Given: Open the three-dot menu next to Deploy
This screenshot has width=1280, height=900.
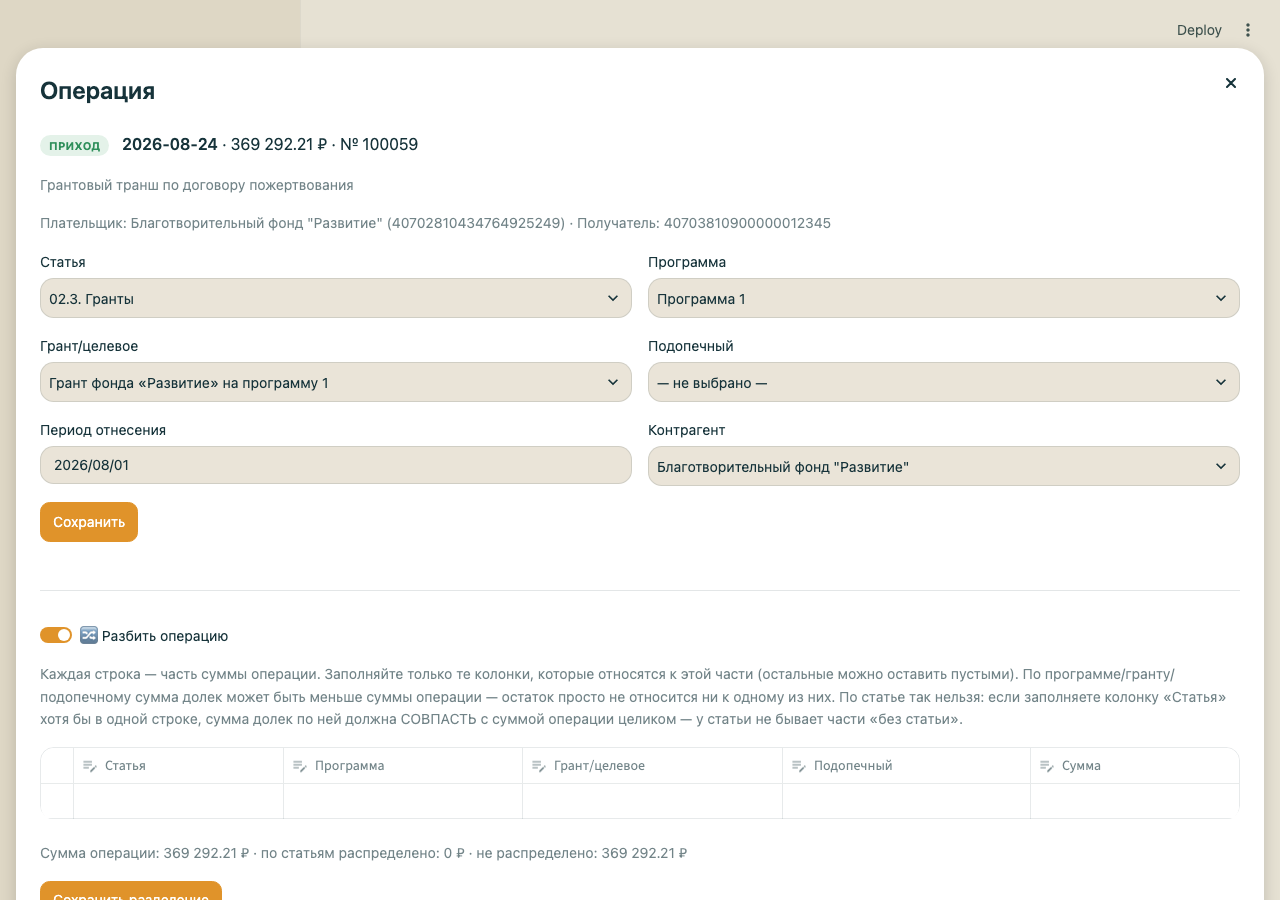Looking at the screenshot, I should (1248, 30).
